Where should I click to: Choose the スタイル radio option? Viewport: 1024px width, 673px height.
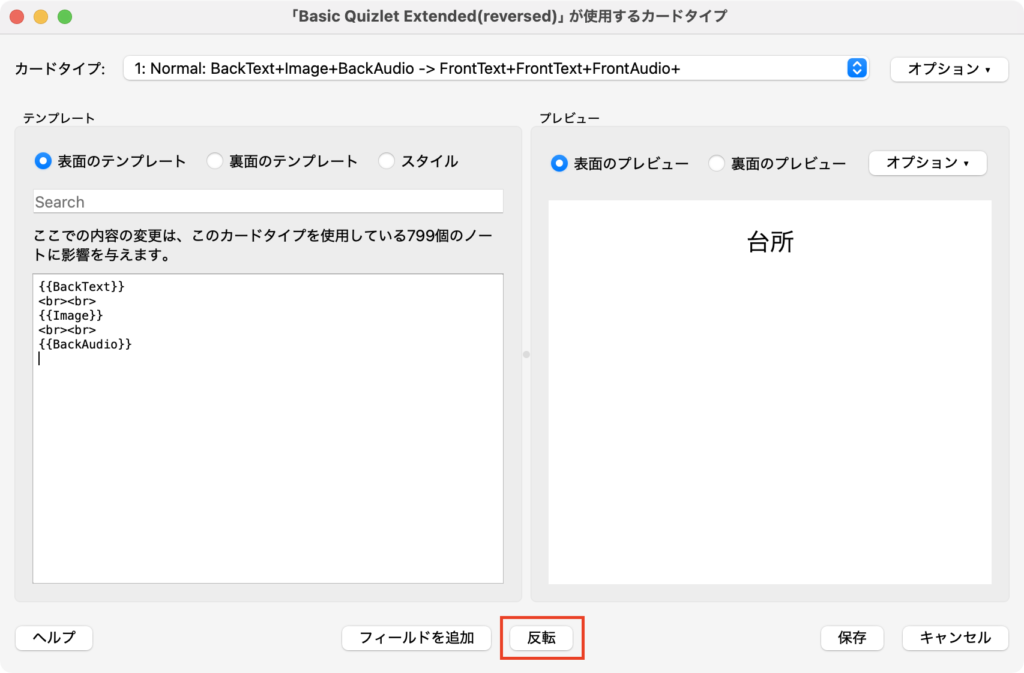point(387,161)
